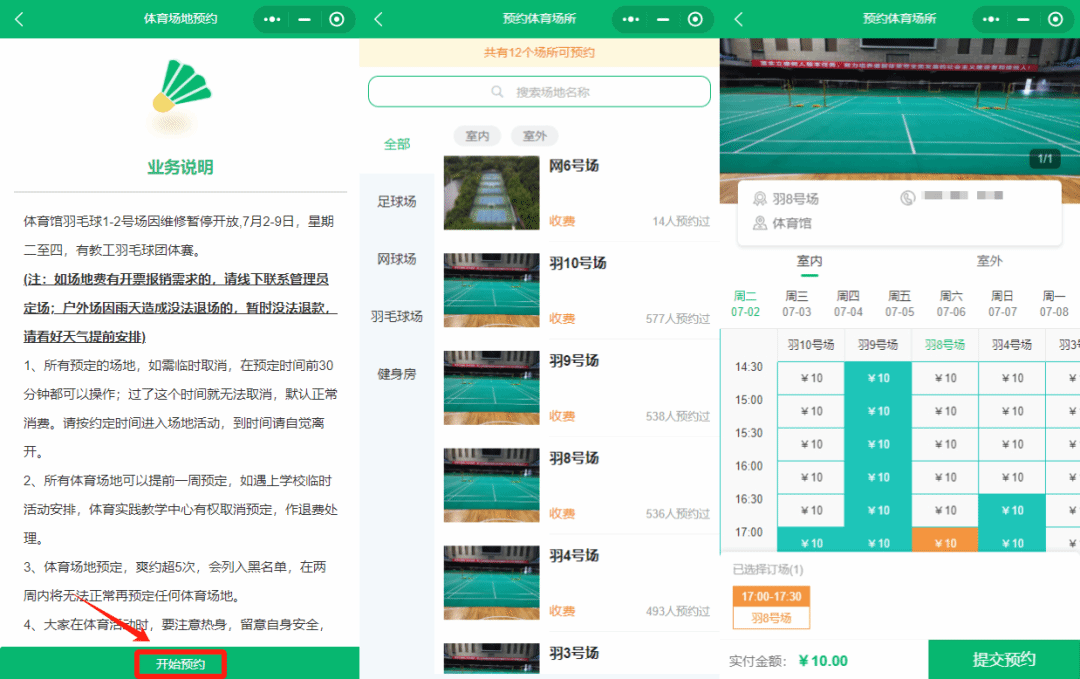Image resolution: width=1080 pixels, height=679 pixels.
Task: Select date 周一 07-08
Action: tap(1055, 304)
